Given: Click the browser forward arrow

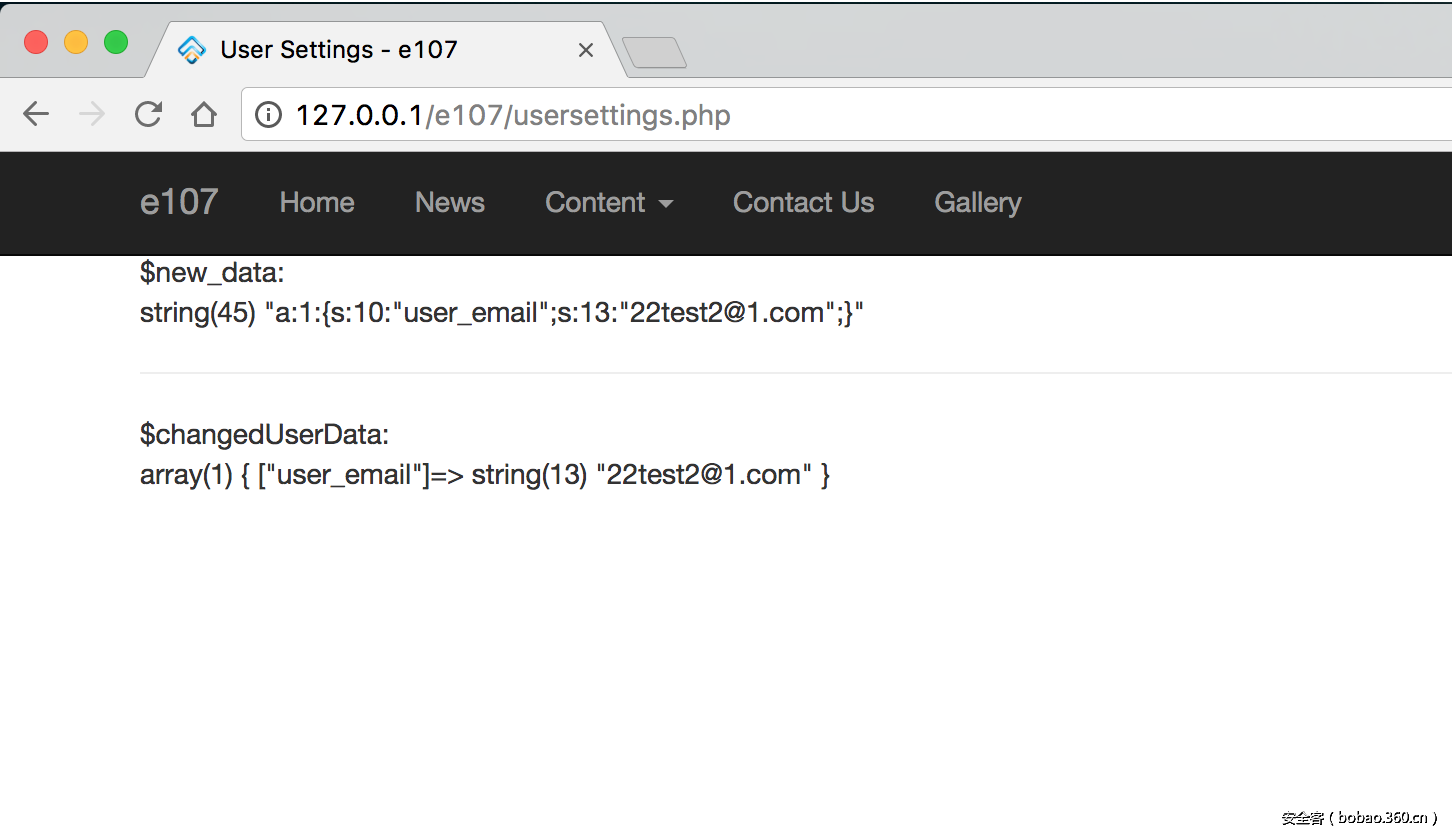Looking at the screenshot, I should pos(92,115).
